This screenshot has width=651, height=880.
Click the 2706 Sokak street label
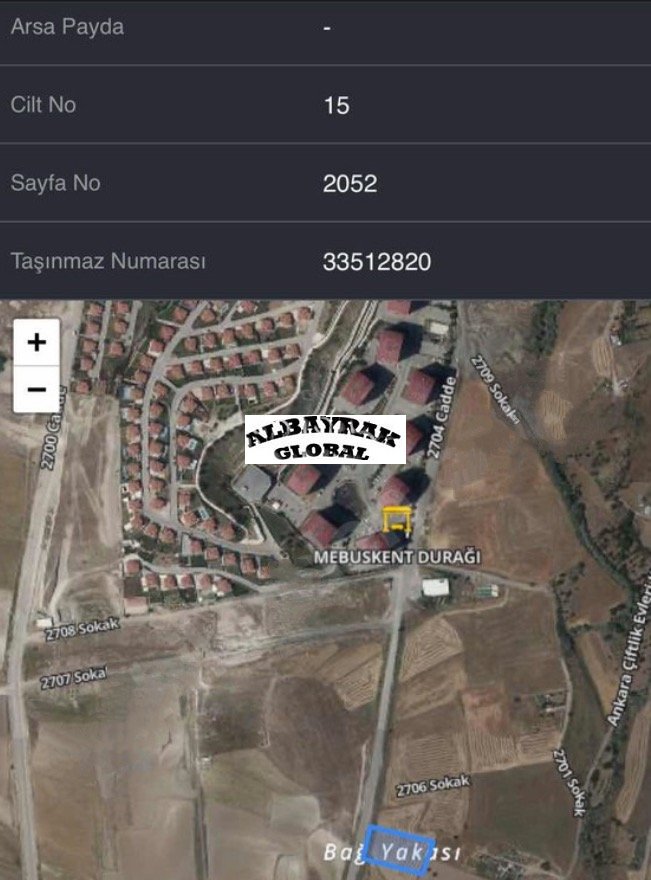pyautogui.click(x=433, y=786)
